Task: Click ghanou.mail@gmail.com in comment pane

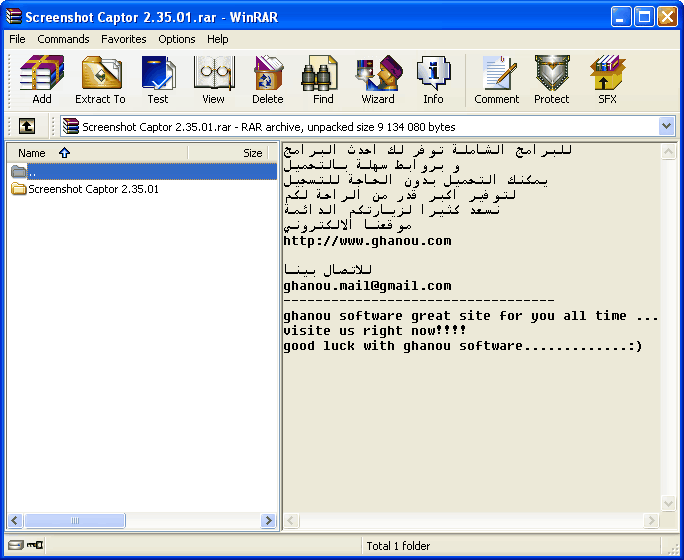Action: pos(367,286)
